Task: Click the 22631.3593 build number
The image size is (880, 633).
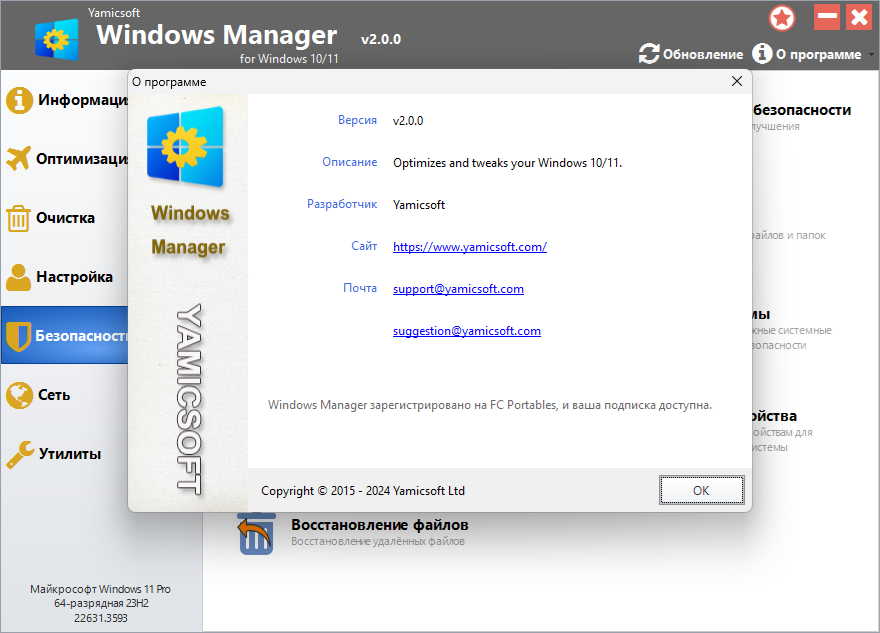Action: (101, 618)
